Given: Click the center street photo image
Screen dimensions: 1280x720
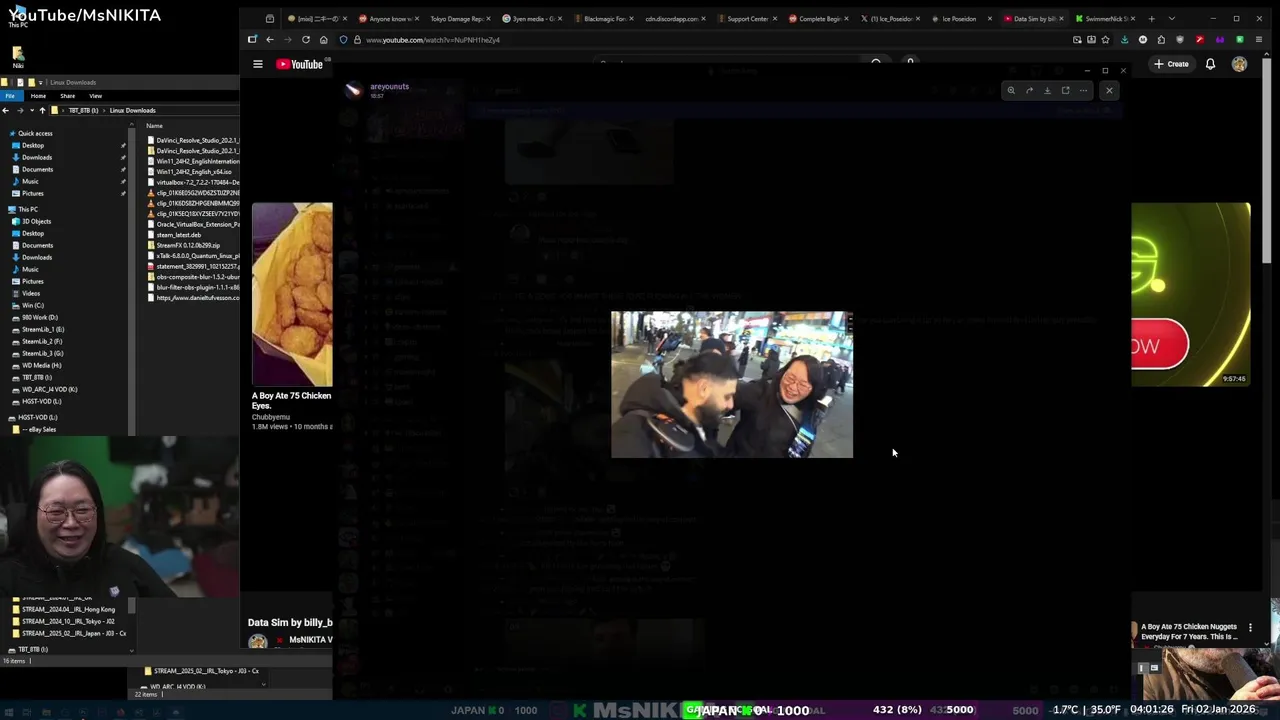Looking at the screenshot, I should pyautogui.click(x=732, y=385).
